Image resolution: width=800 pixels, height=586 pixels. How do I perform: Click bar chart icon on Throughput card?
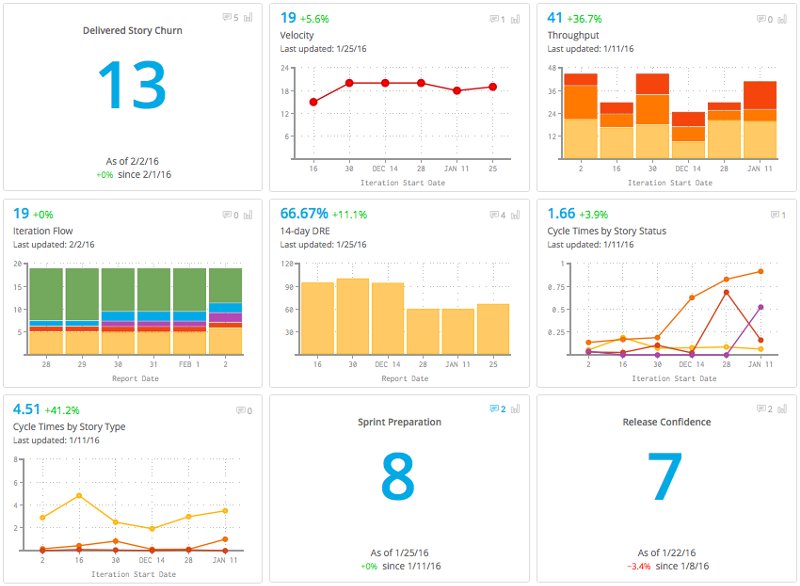click(783, 19)
